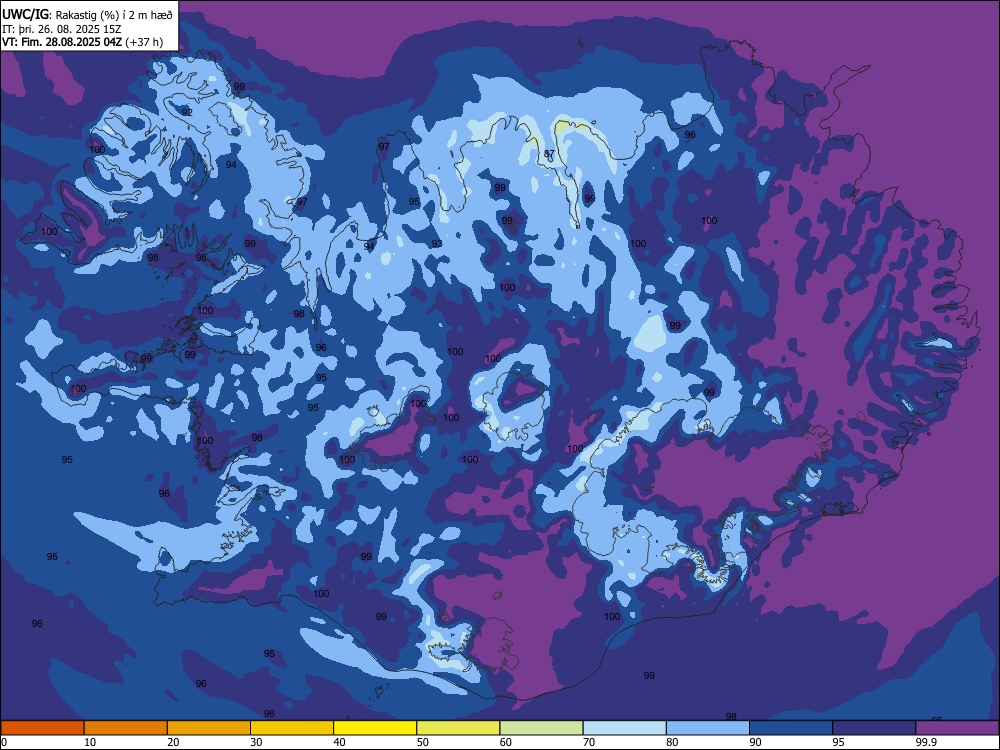Click the amber 20–30 legend swatch
This screenshot has height=750, width=1000.
pos(209,728)
